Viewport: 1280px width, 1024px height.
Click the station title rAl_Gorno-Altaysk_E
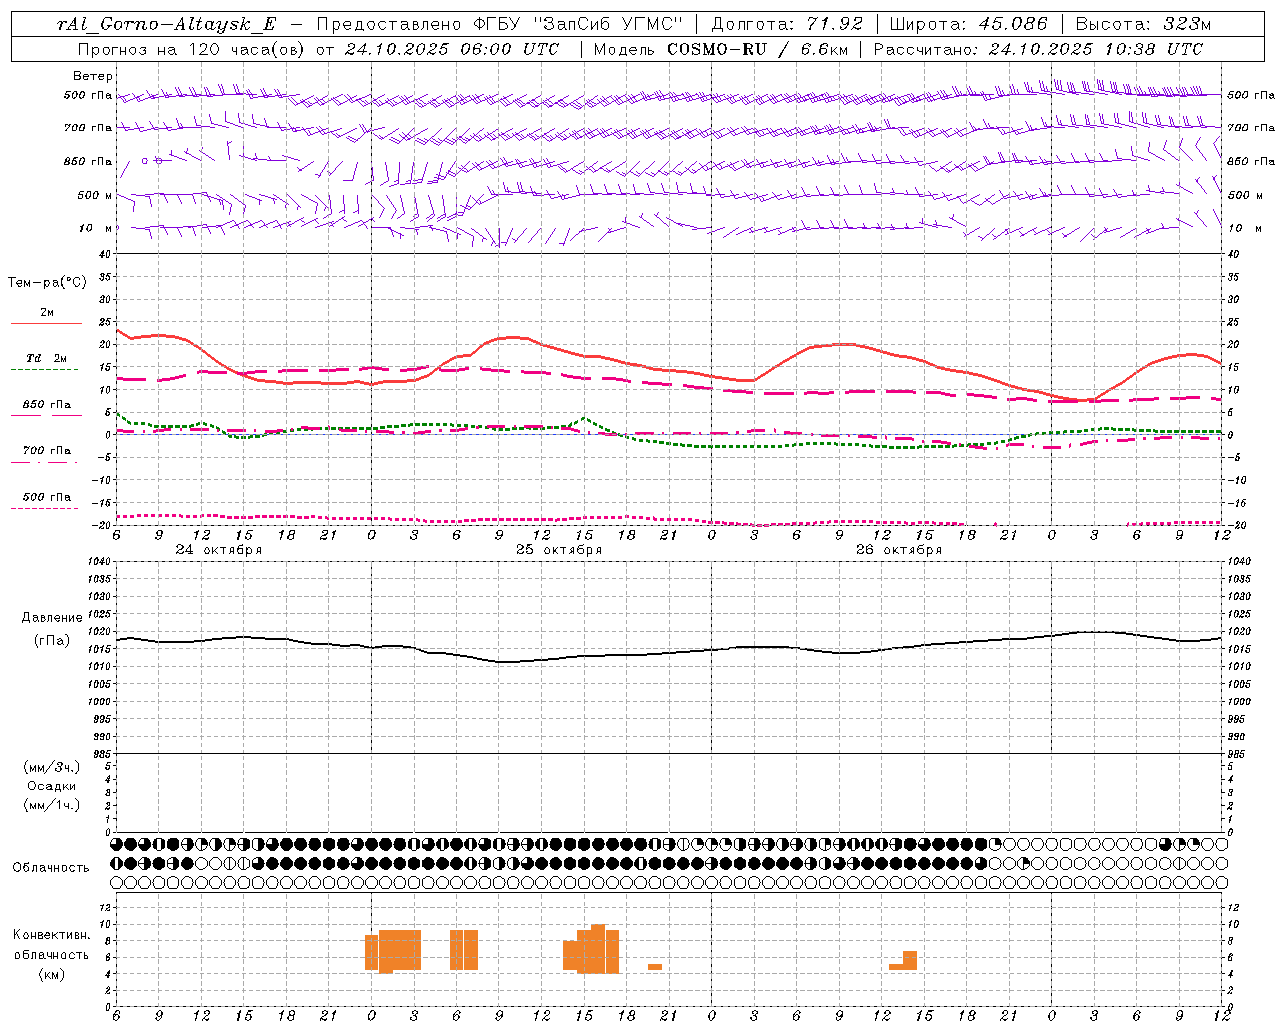[165, 24]
